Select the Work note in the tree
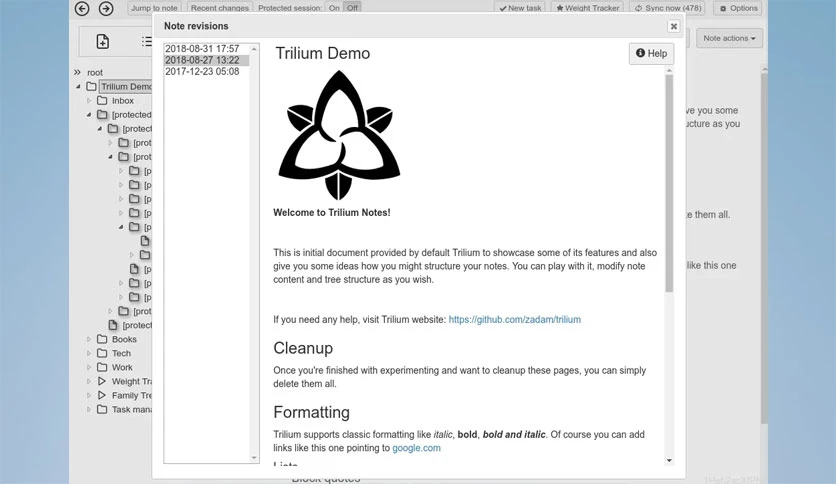Viewport: 836px width, 484px height. pyautogui.click(x=122, y=367)
